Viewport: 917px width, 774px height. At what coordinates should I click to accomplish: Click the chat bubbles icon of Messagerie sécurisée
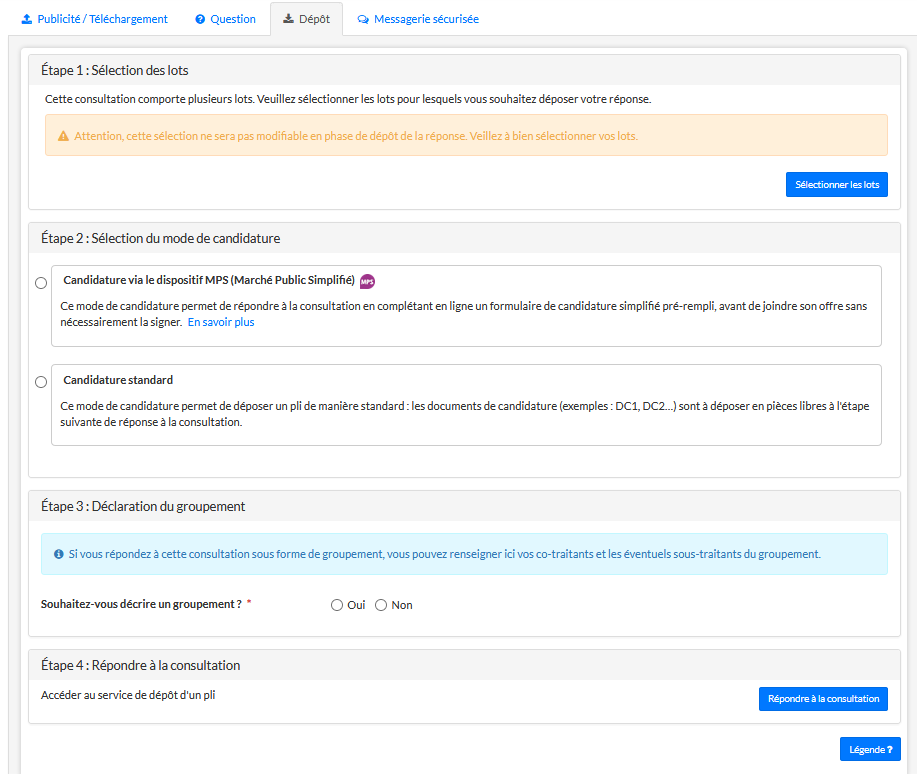coord(363,19)
